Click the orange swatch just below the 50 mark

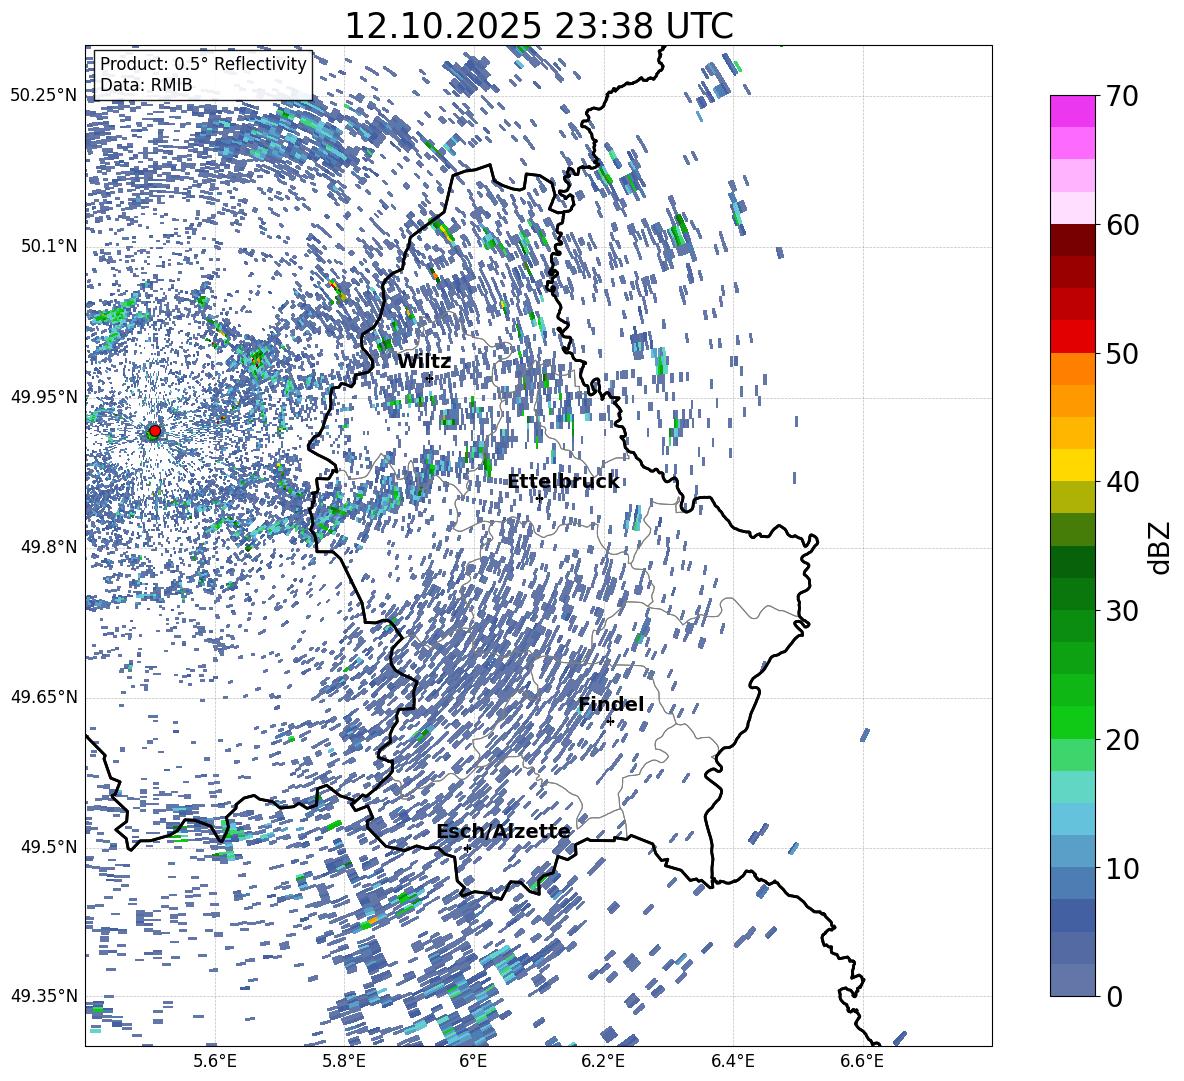point(1072,369)
